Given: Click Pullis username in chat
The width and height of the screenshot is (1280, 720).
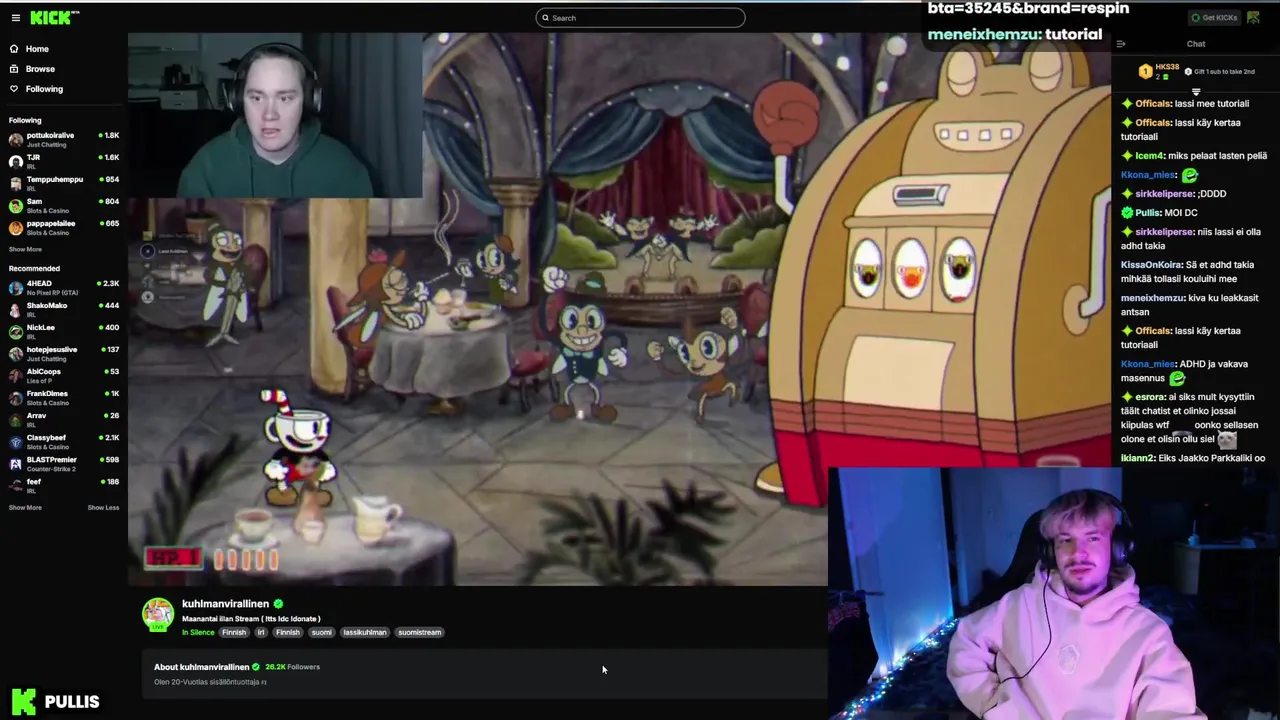Looking at the screenshot, I should [1148, 213].
